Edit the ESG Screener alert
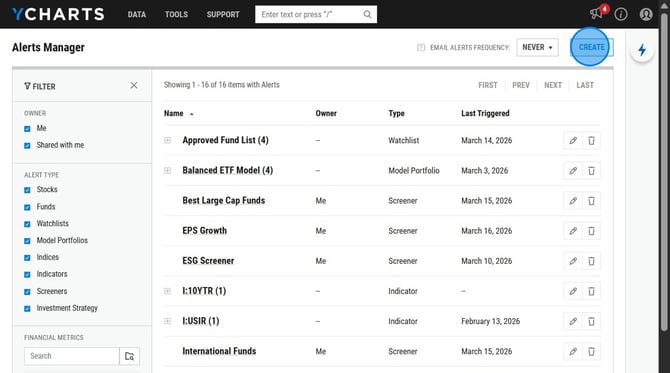Image resolution: width=670 pixels, height=373 pixels. [x=573, y=261]
